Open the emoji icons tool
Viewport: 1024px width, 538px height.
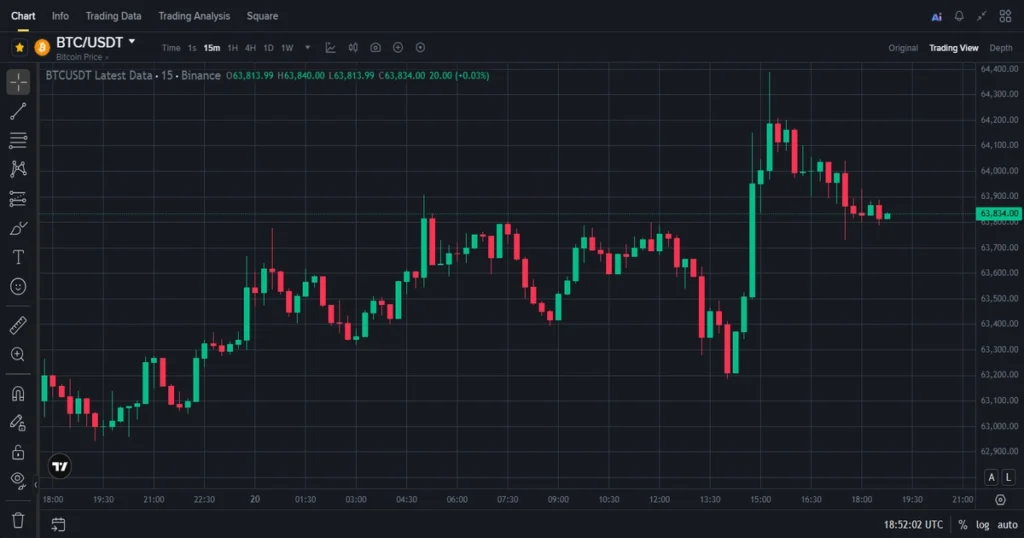pyautogui.click(x=18, y=286)
